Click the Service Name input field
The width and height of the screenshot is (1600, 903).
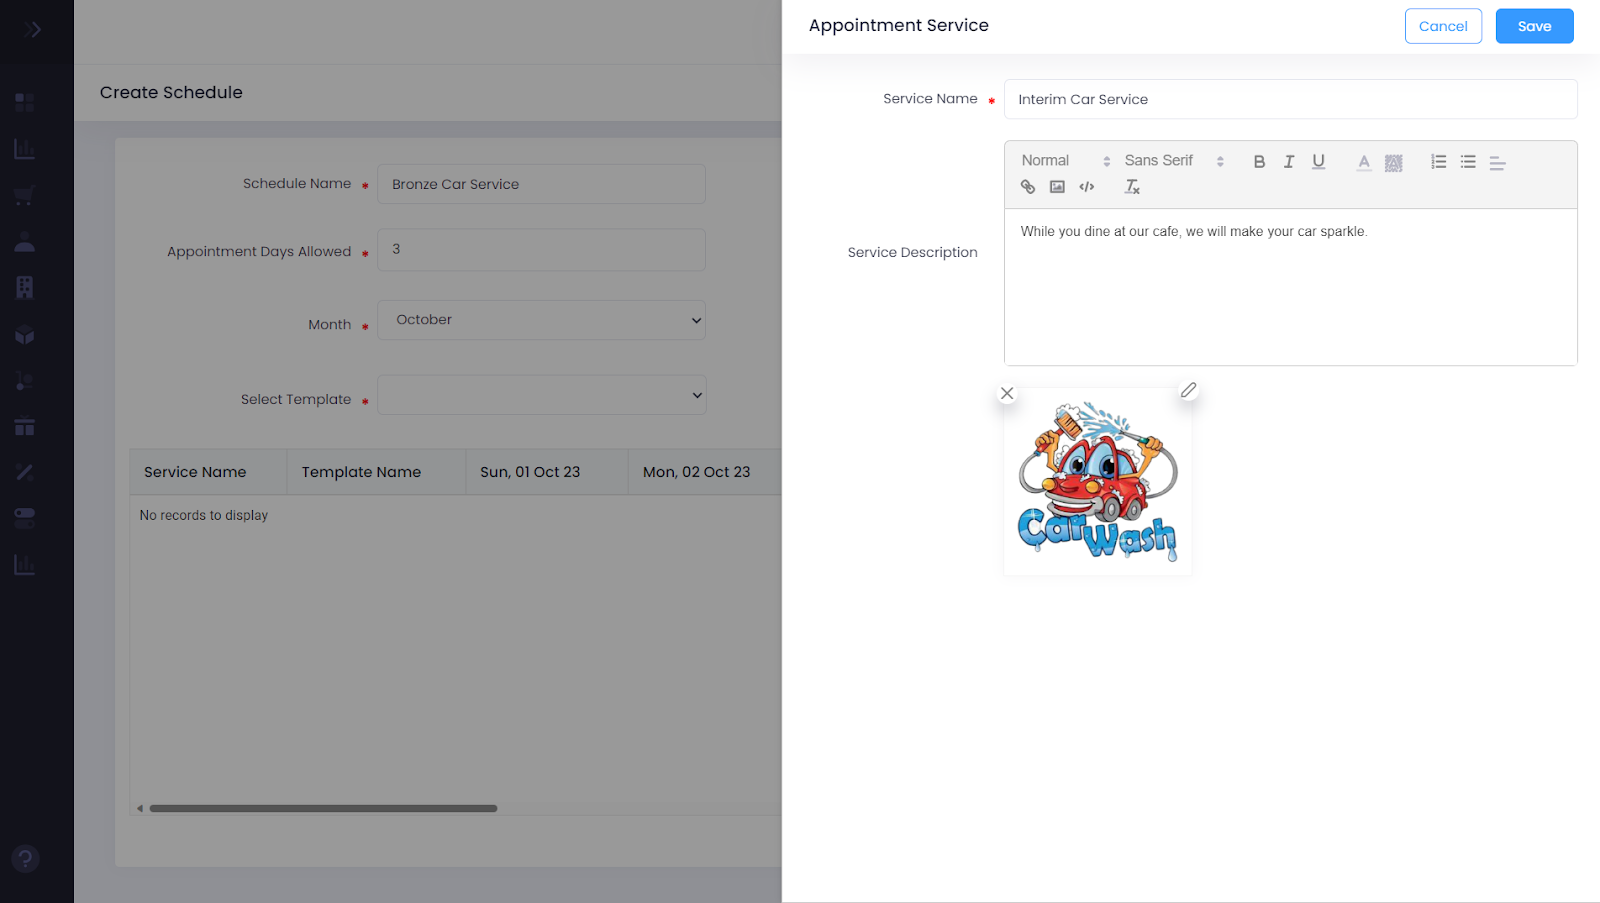(x=1290, y=99)
